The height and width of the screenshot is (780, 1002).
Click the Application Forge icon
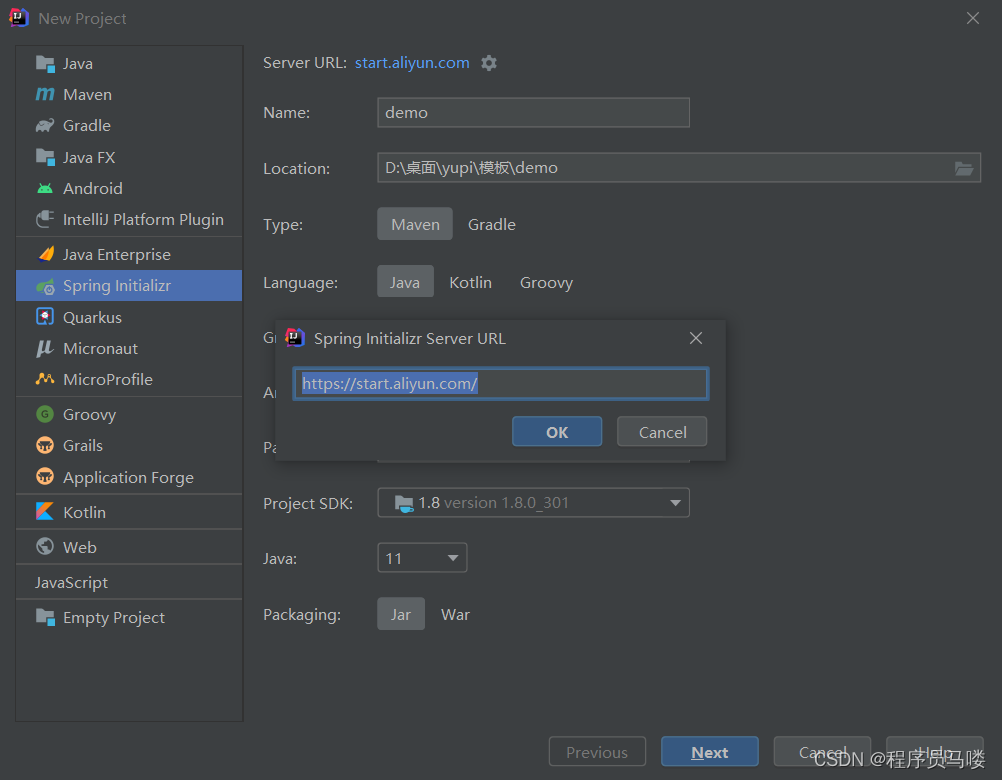(45, 477)
